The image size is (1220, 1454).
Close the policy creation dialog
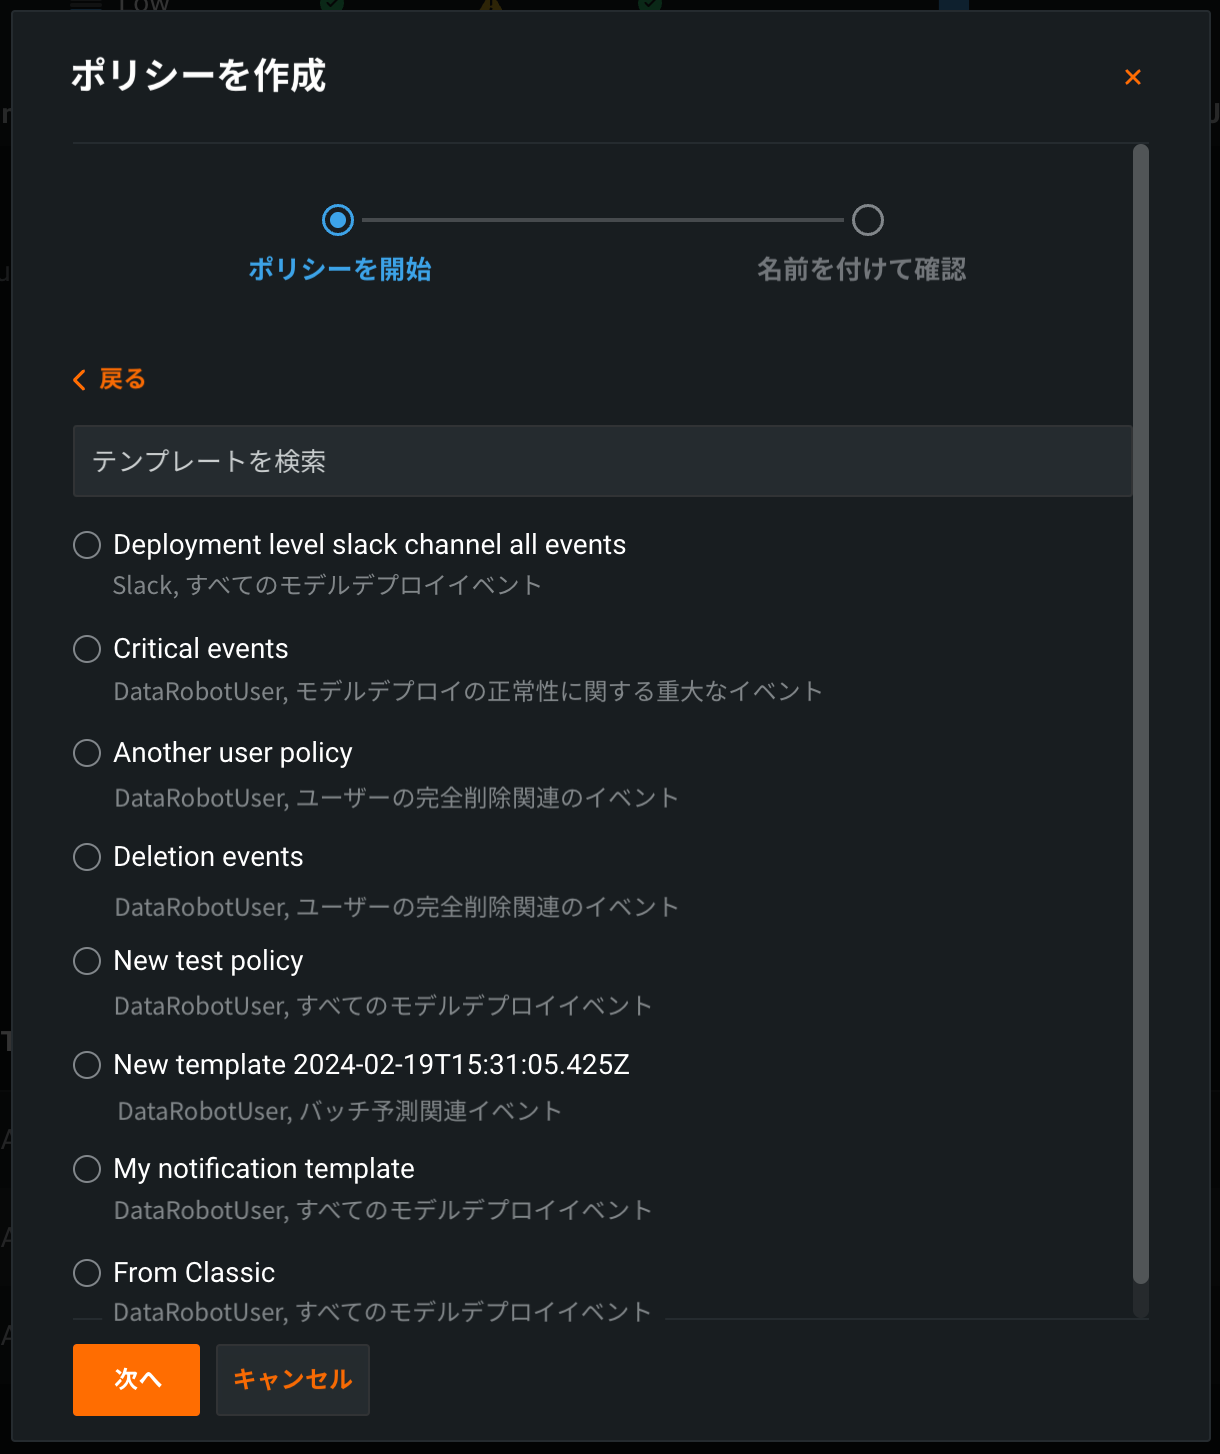pos(1132,77)
